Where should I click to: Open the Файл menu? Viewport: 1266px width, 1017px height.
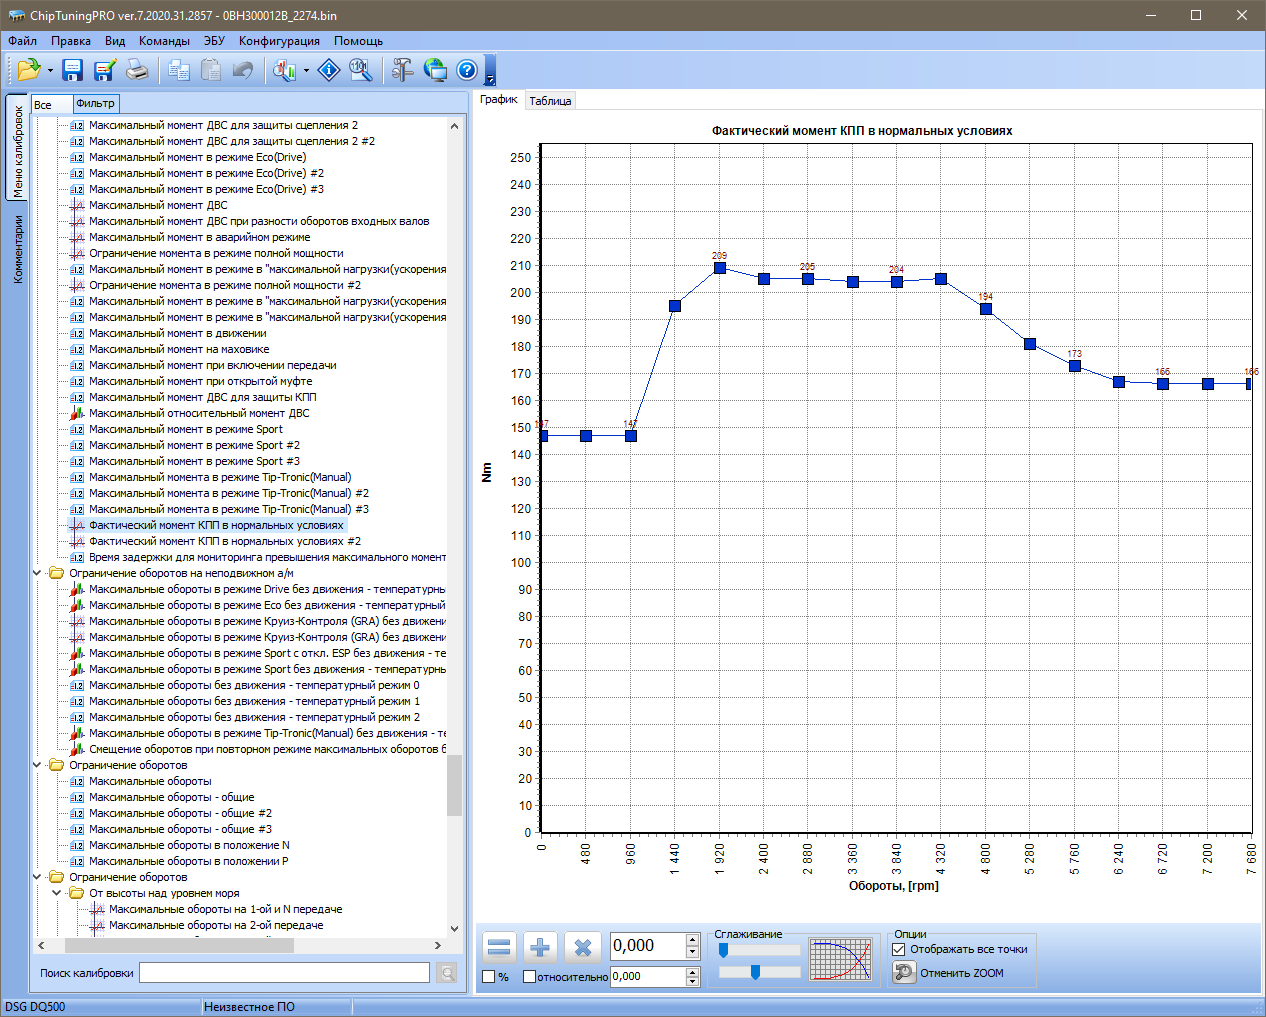pyautogui.click(x=22, y=41)
